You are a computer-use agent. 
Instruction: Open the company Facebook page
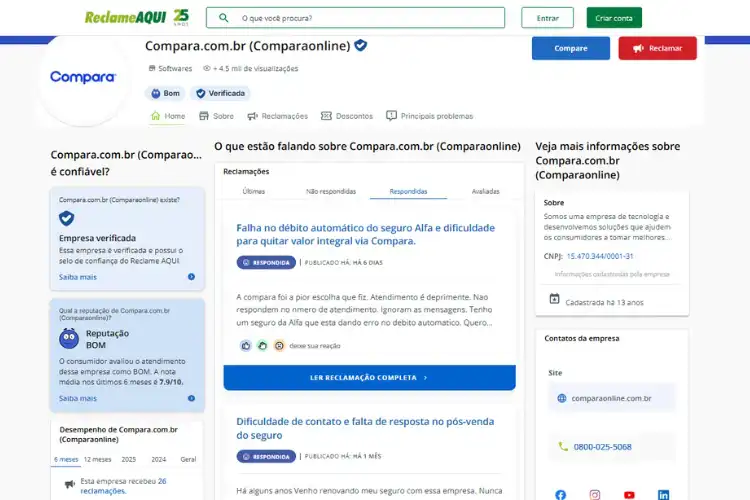tap(561, 495)
